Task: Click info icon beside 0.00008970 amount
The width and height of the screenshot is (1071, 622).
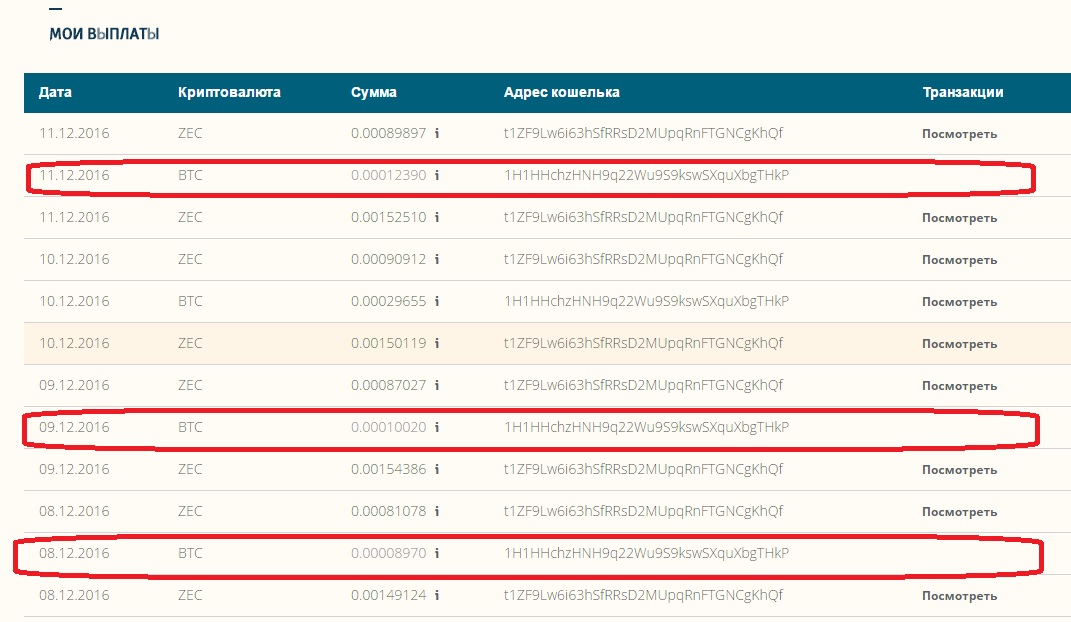Action: pos(437,553)
